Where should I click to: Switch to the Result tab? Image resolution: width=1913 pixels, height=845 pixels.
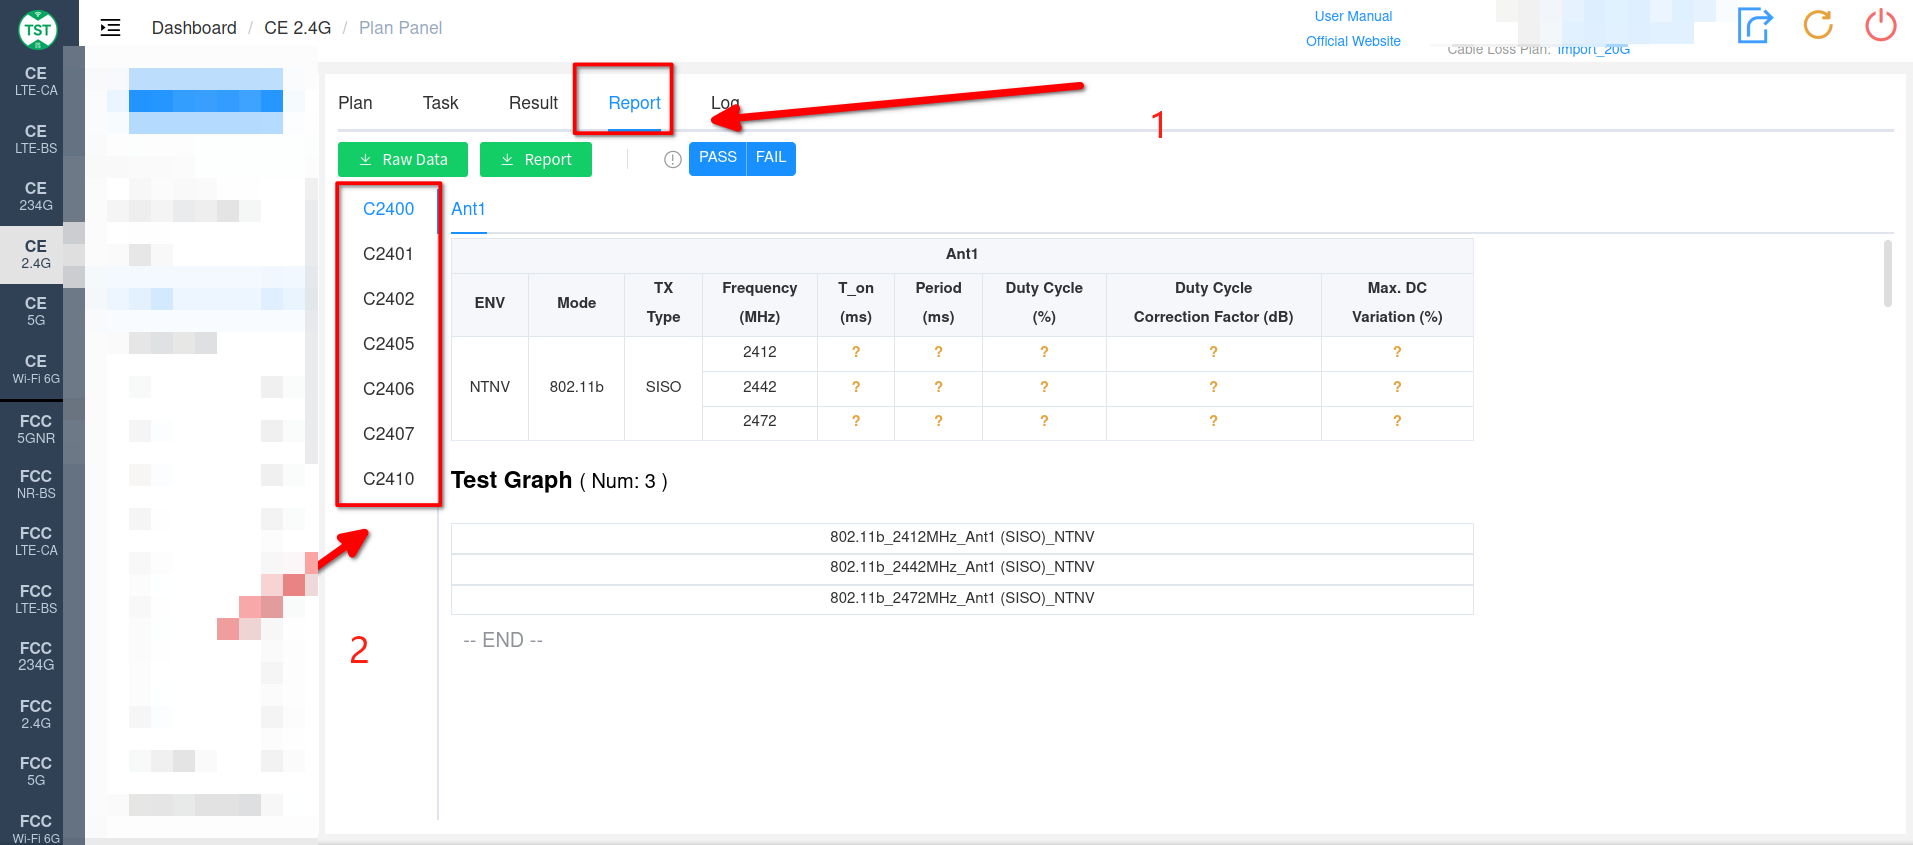[x=533, y=103]
